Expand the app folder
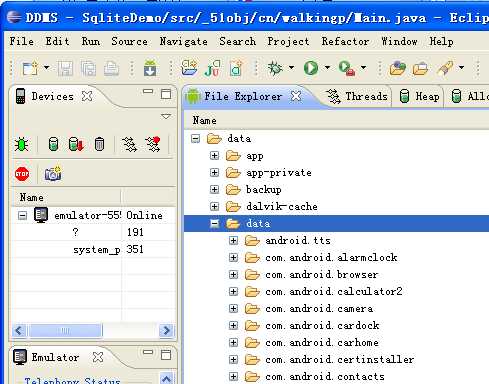 pyautogui.click(x=215, y=155)
